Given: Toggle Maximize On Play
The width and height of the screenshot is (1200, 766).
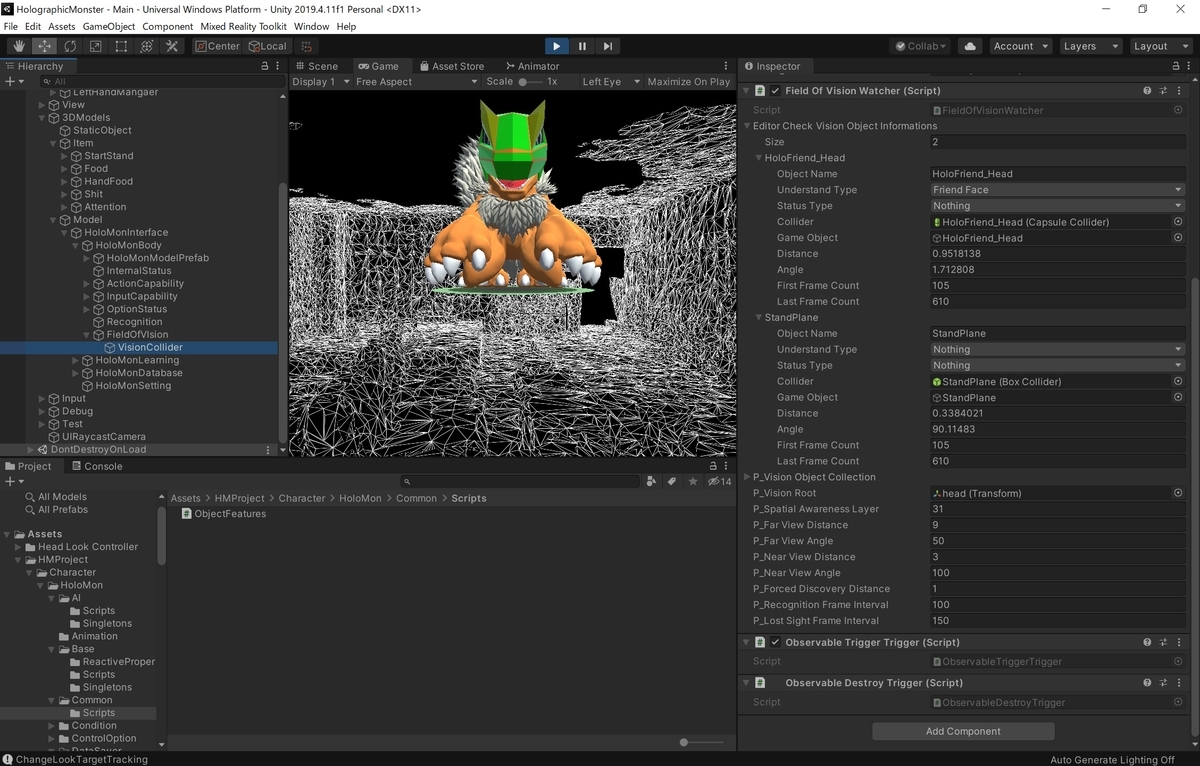Looking at the screenshot, I should pos(689,82).
